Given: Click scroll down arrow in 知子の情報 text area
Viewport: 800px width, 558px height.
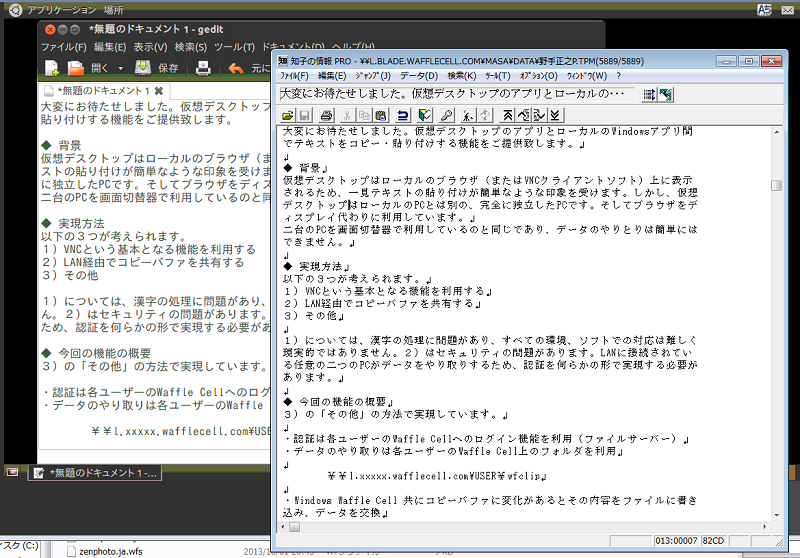Looking at the screenshot, I should pos(777,515).
